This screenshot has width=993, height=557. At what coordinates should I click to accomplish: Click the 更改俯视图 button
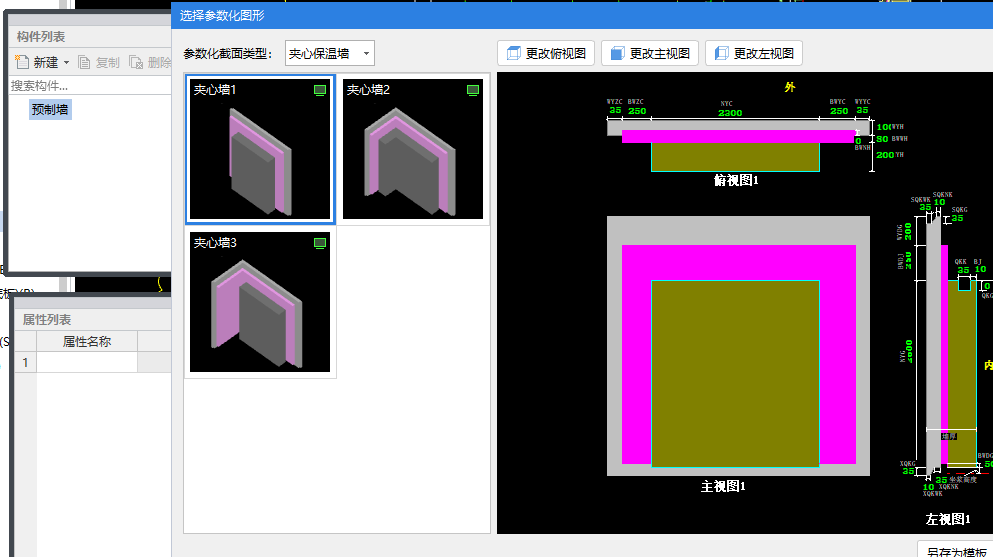pos(546,53)
